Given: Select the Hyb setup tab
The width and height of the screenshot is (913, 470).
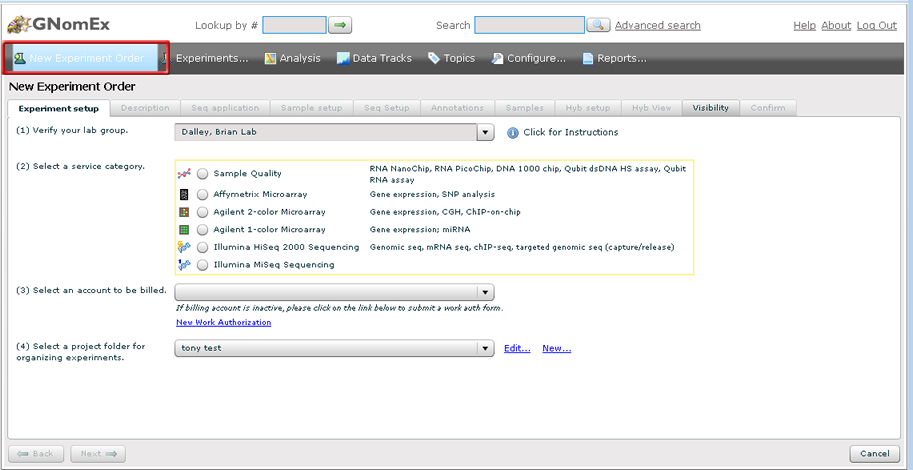Looking at the screenshot, I should (588, 108).
